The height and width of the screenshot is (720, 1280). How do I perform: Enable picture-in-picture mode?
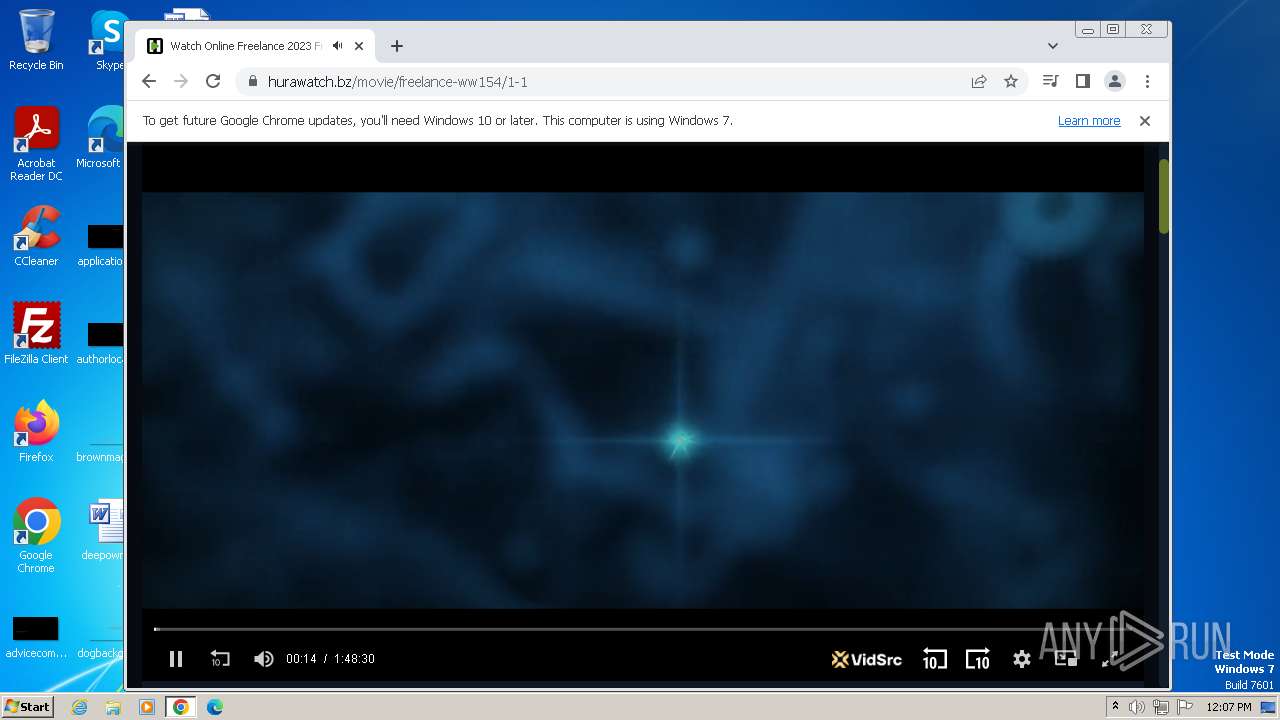(x=1065, y=659)
